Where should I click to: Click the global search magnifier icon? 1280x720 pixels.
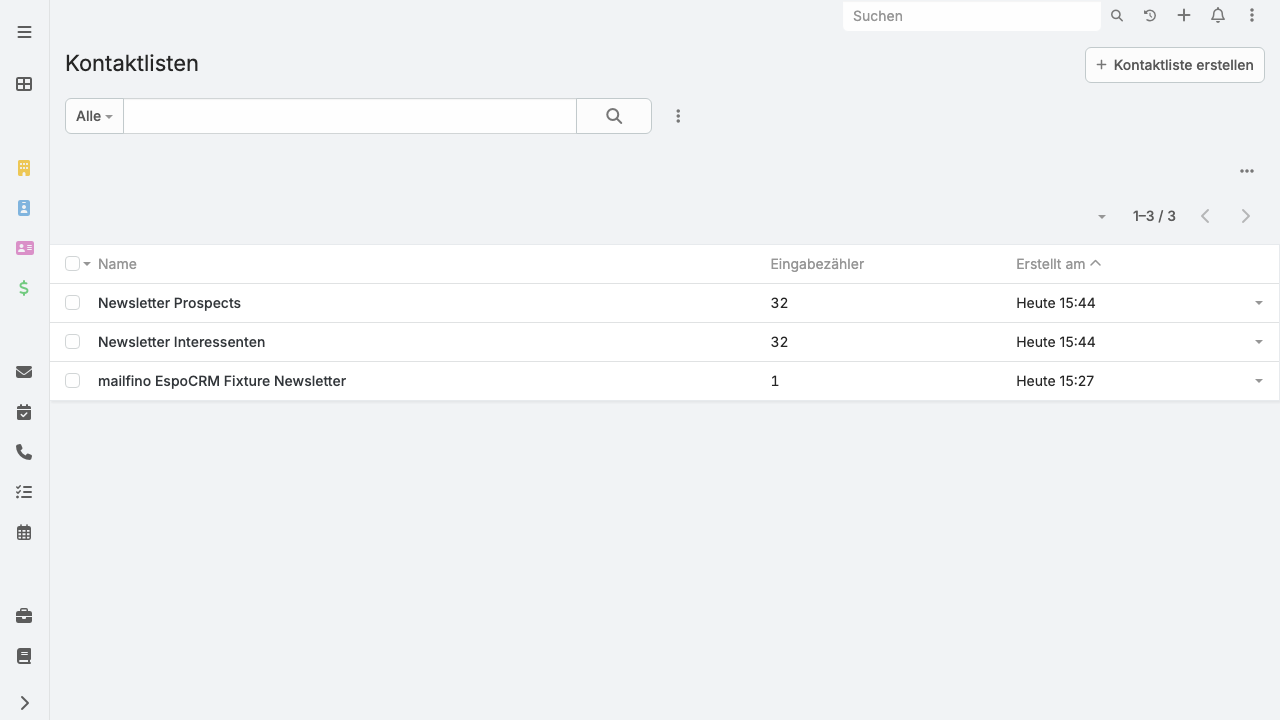1117,16
